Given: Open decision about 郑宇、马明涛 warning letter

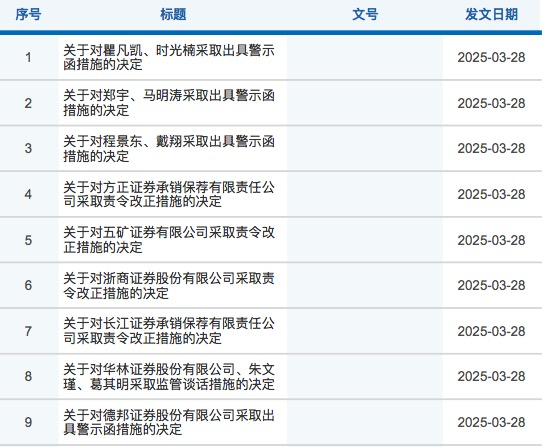Looking at the screenshot, I should click(x=169, y=103).
